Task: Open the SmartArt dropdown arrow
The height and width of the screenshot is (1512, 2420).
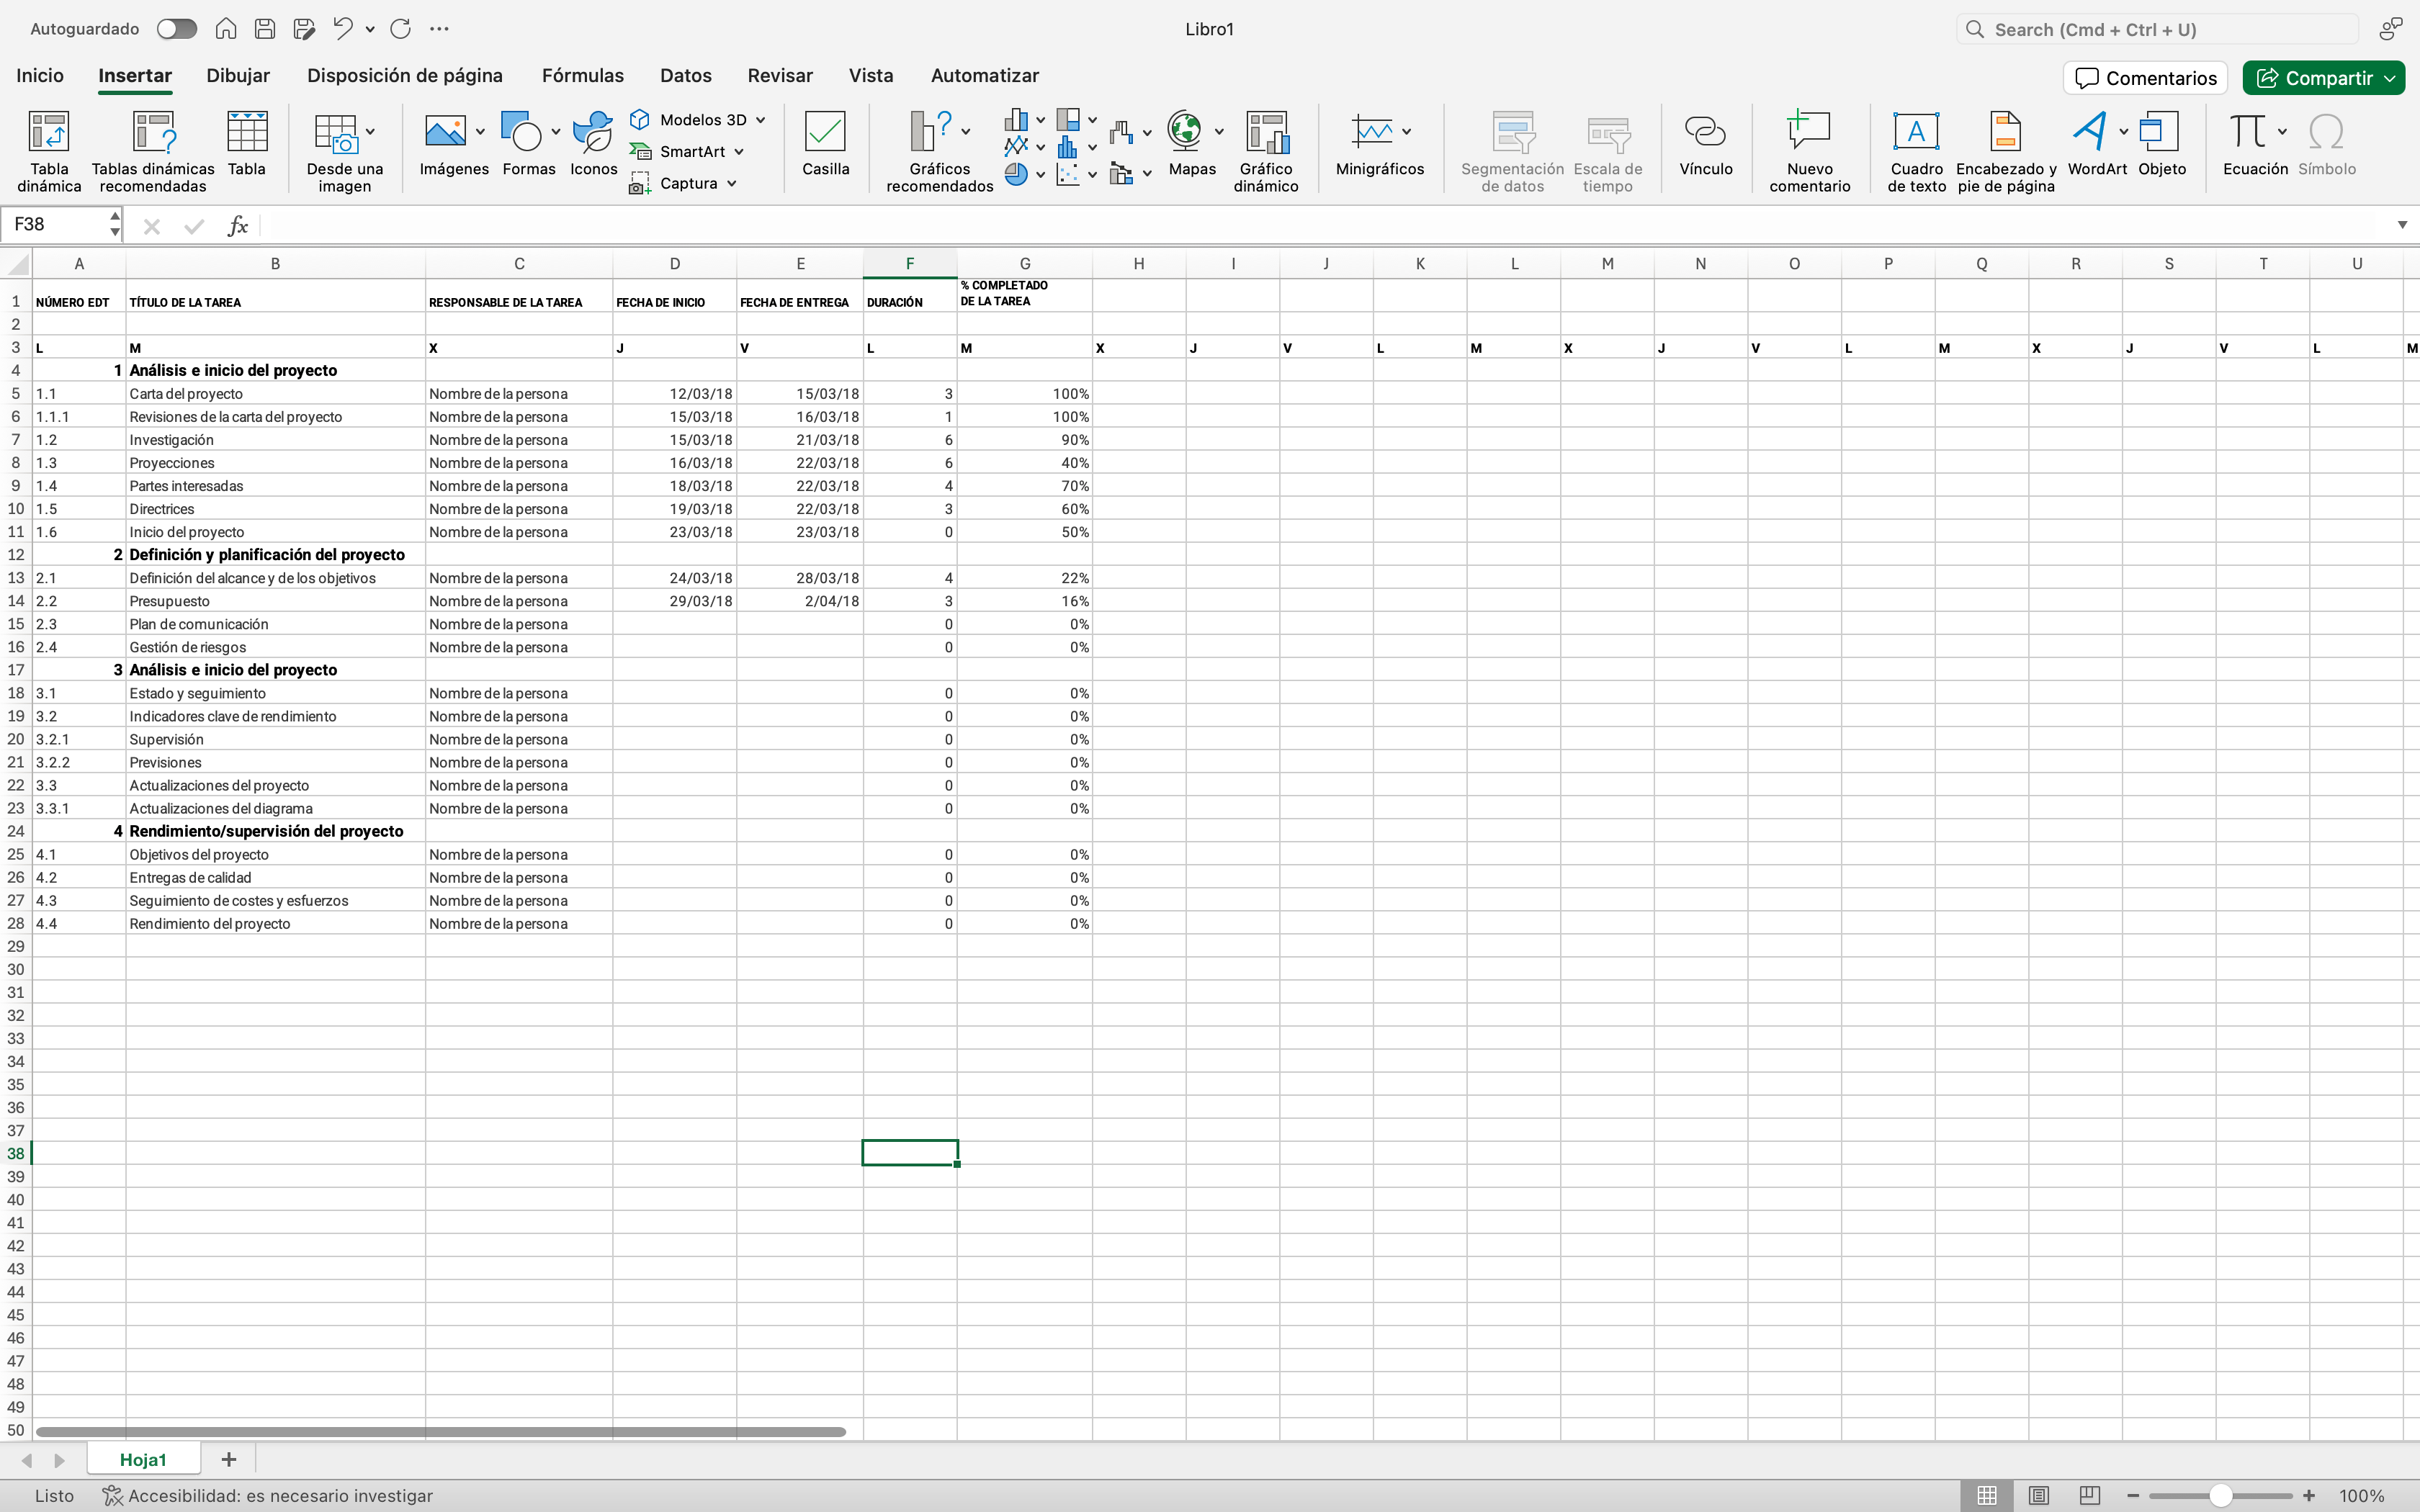Action: click(739, 152)
